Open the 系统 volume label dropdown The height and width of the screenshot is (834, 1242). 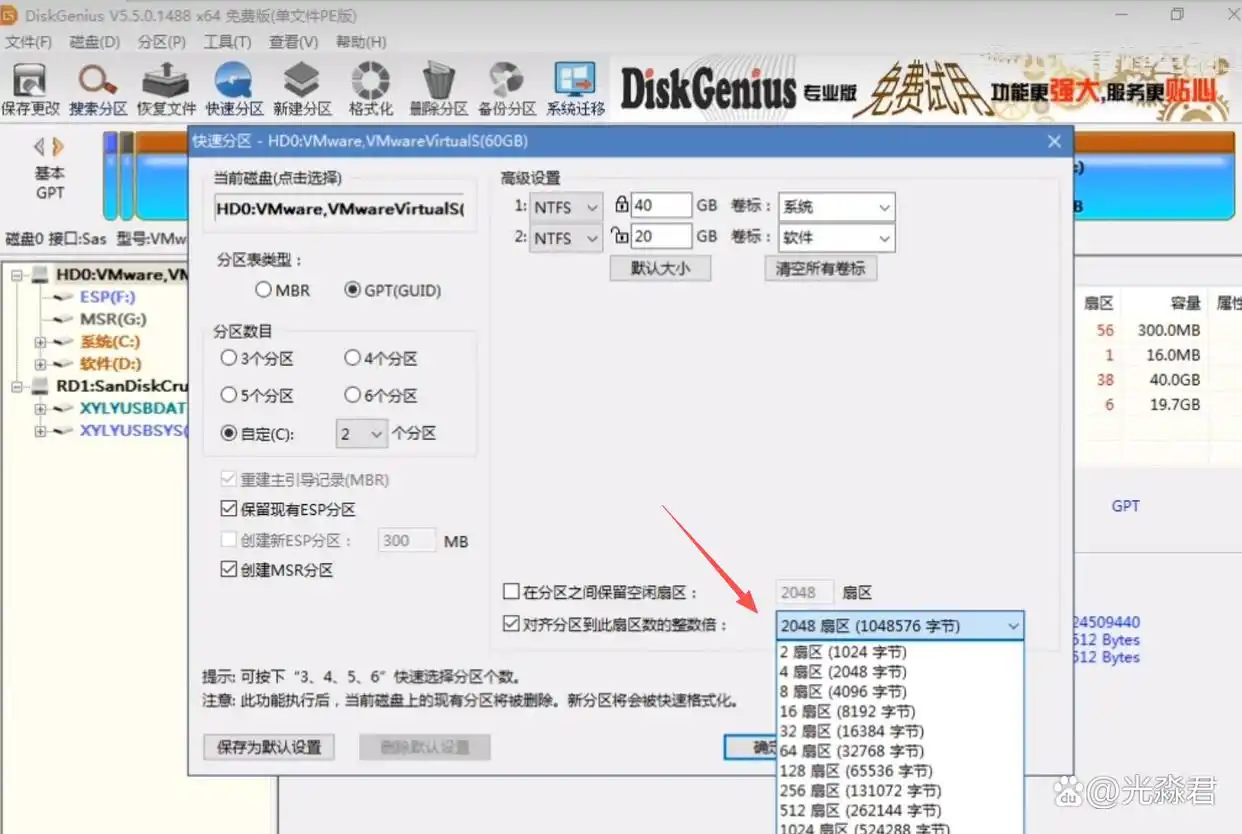pyautogui.click(x=836, y=206)
